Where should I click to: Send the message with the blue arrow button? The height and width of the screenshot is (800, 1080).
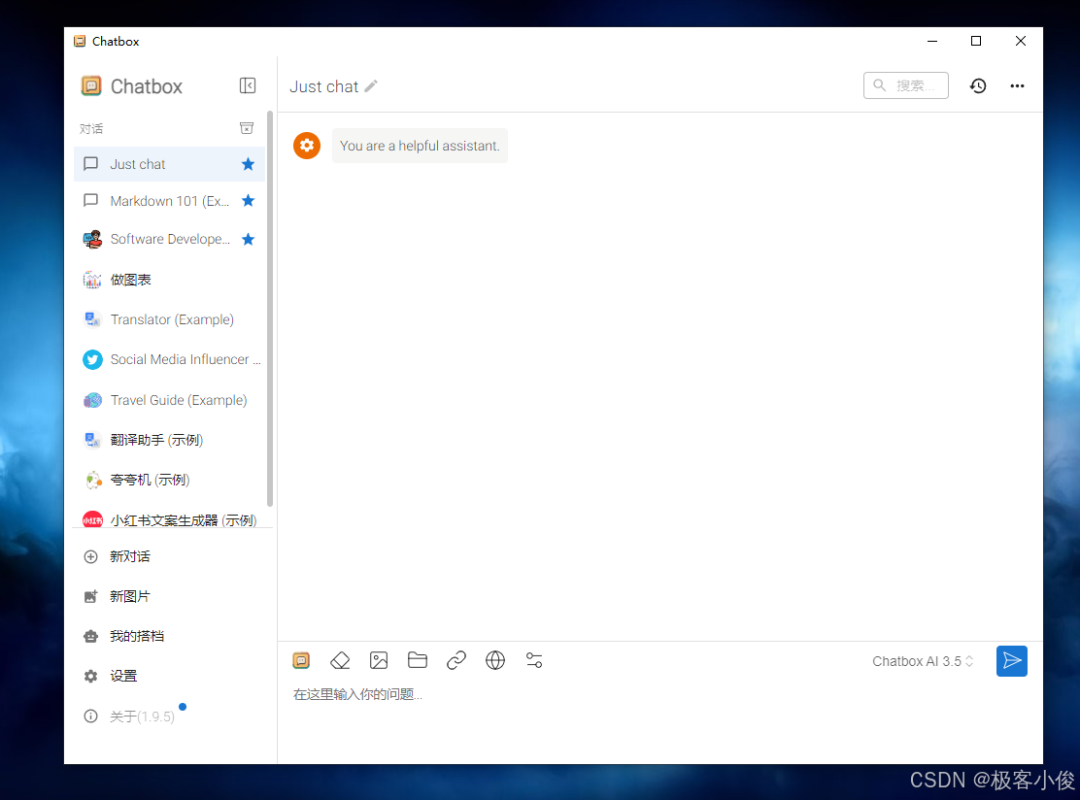(x=1012, y=661)
